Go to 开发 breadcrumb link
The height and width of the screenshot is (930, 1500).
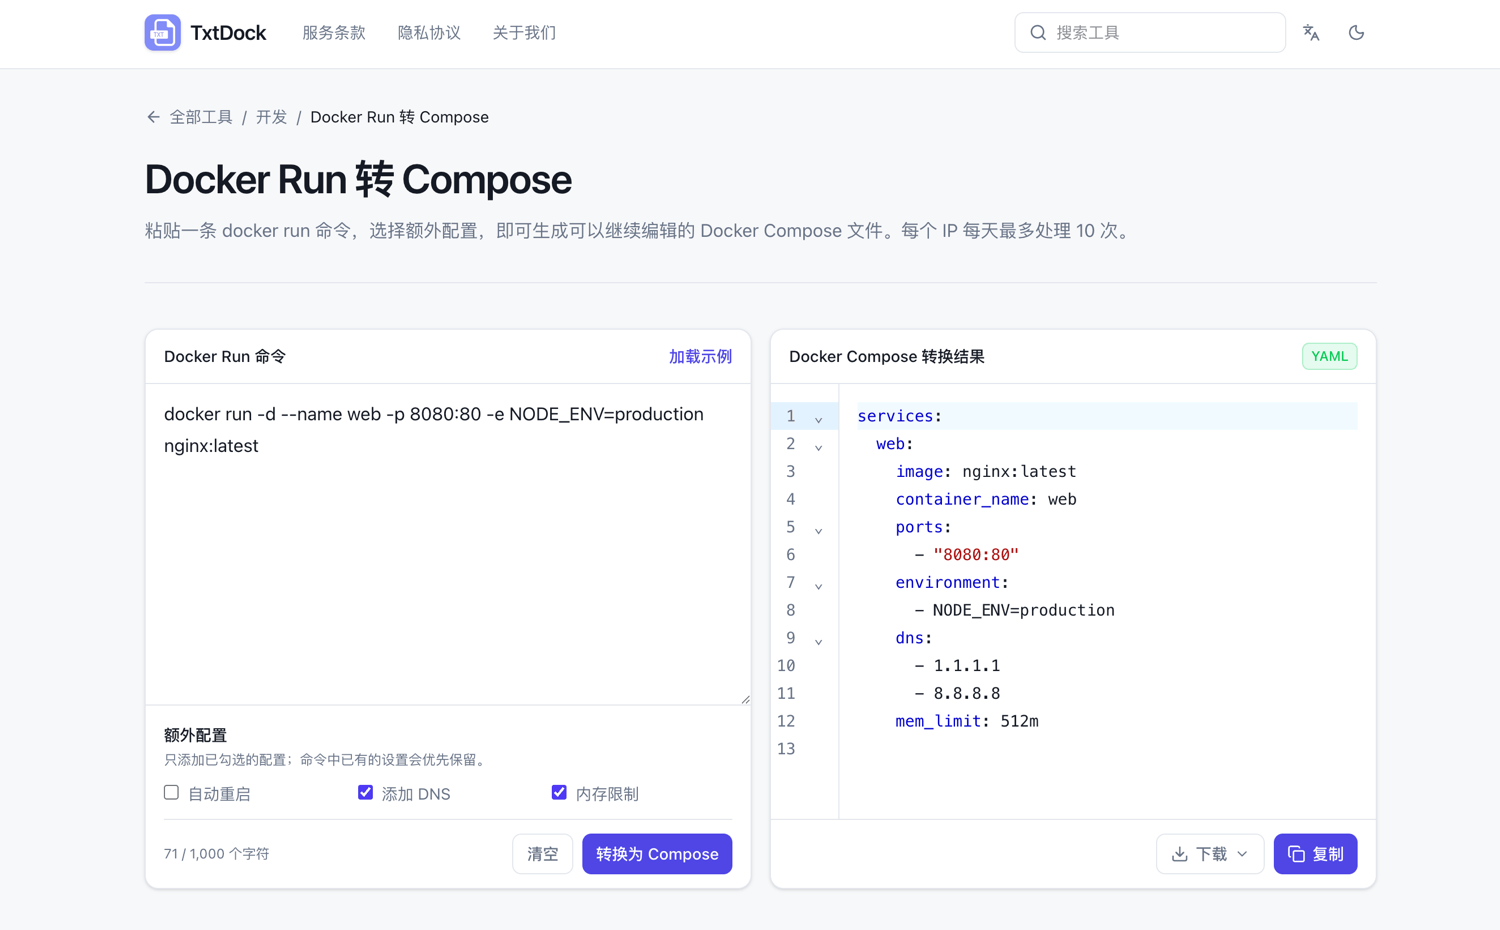(x=271, y=117)
